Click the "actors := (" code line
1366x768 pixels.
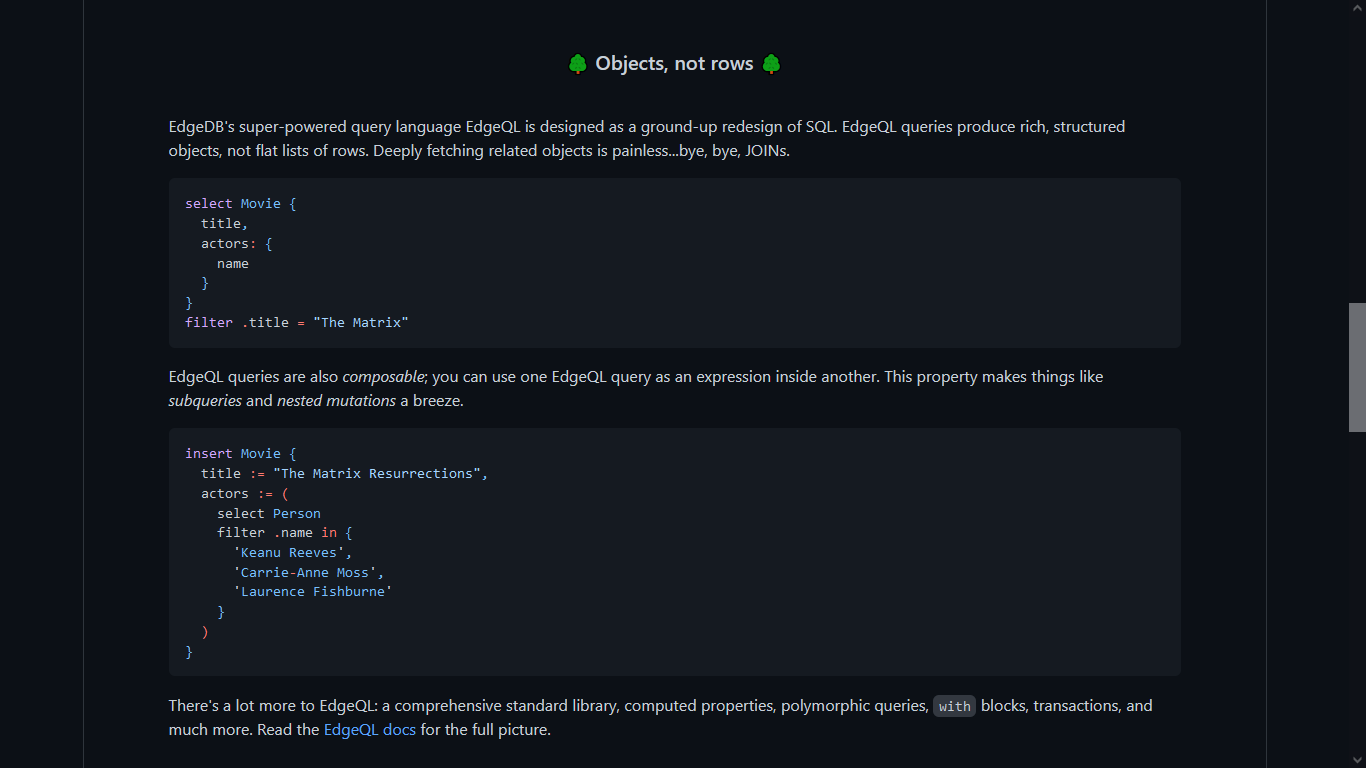coord(245,494)
